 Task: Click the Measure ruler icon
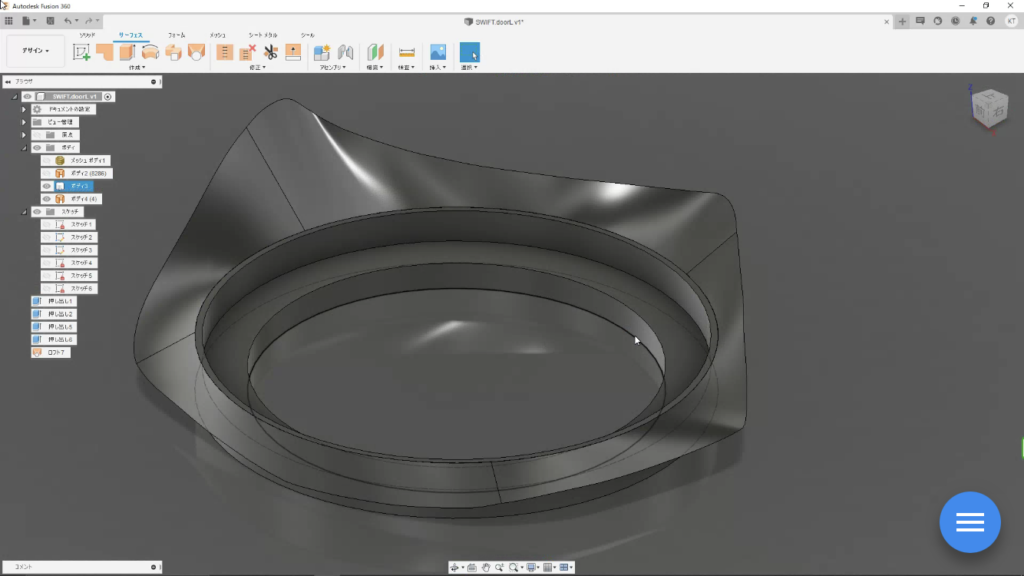406,52
